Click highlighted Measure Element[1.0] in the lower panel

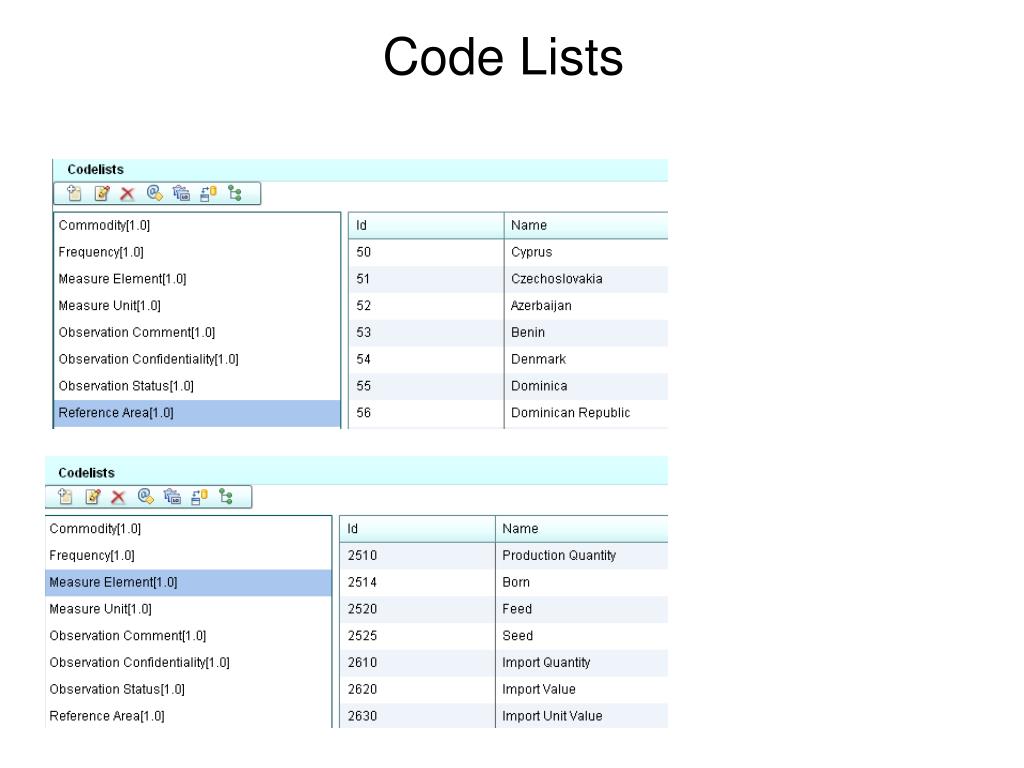coord(188,583)
